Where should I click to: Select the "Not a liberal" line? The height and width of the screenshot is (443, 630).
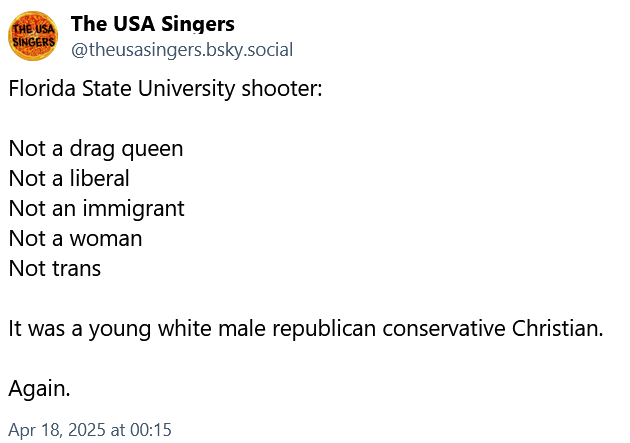coord(69,179)
